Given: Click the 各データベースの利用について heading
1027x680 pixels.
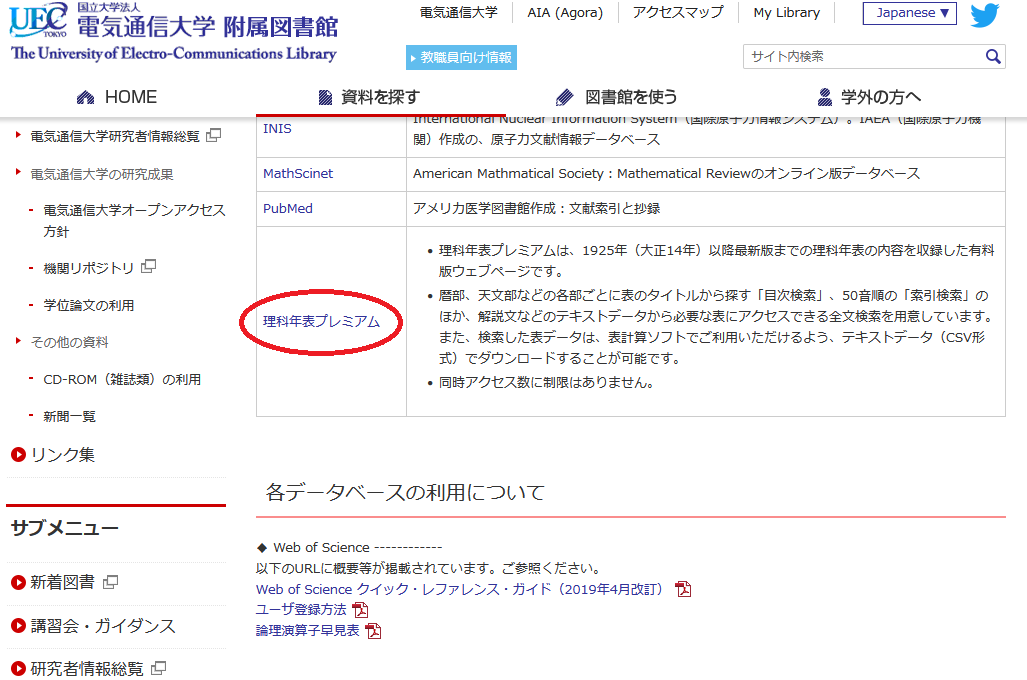Looking at the screenshot, I should tap(405, 492).
